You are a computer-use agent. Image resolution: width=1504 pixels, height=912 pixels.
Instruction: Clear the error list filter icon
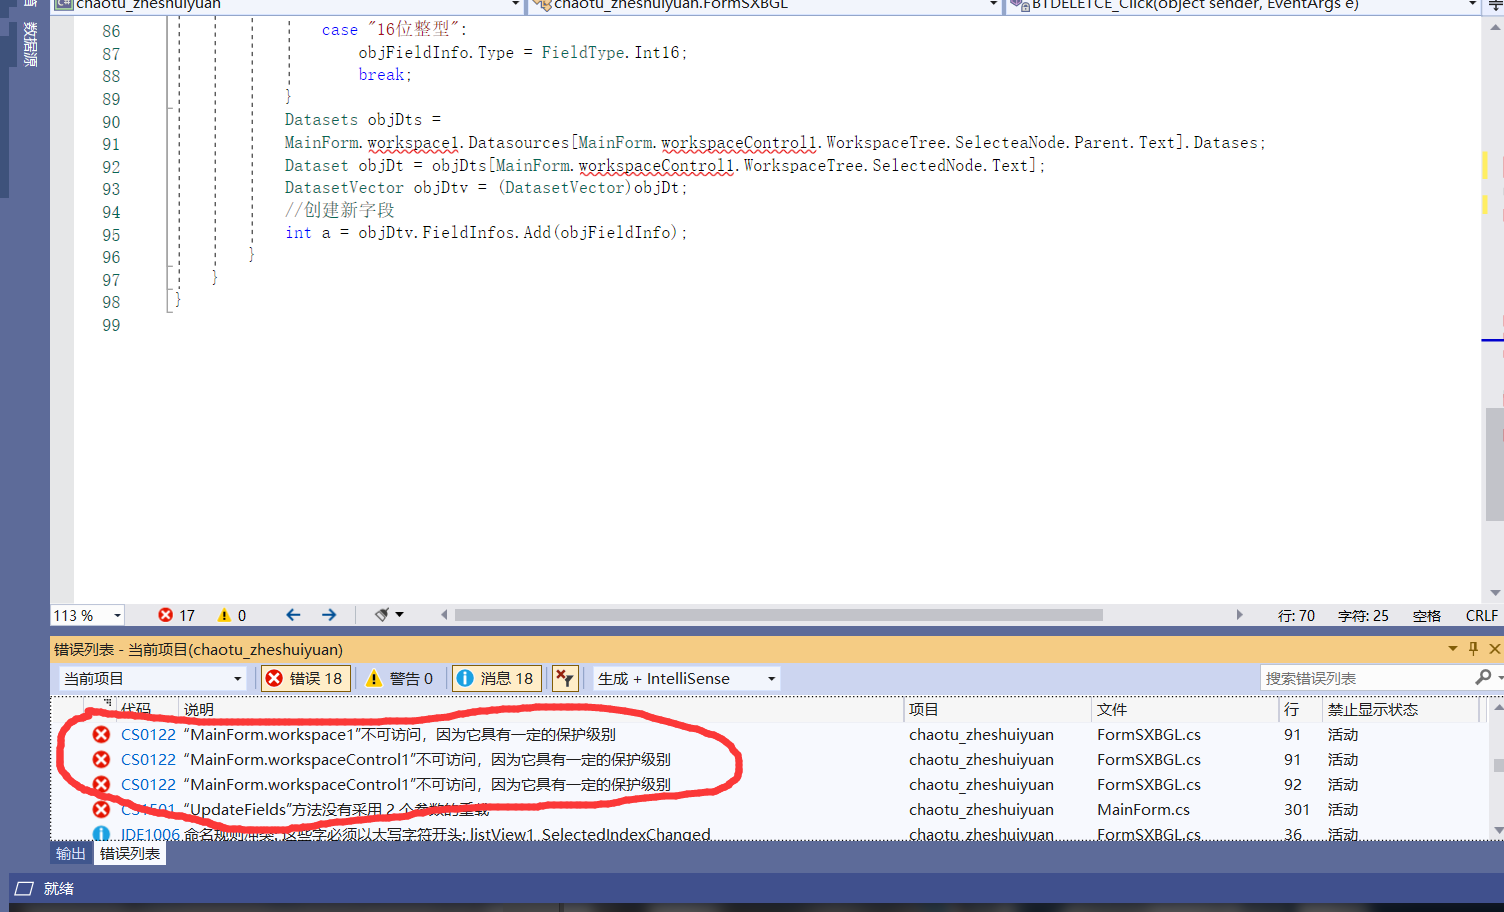tap(565, 678)
